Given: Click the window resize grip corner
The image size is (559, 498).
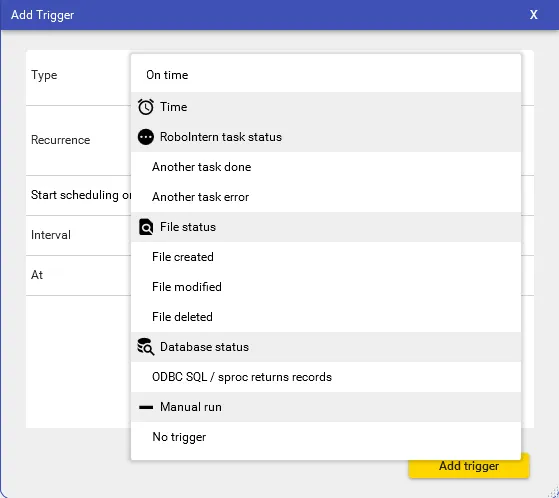Looking at the screenshot, I should (x=554, y=492).
